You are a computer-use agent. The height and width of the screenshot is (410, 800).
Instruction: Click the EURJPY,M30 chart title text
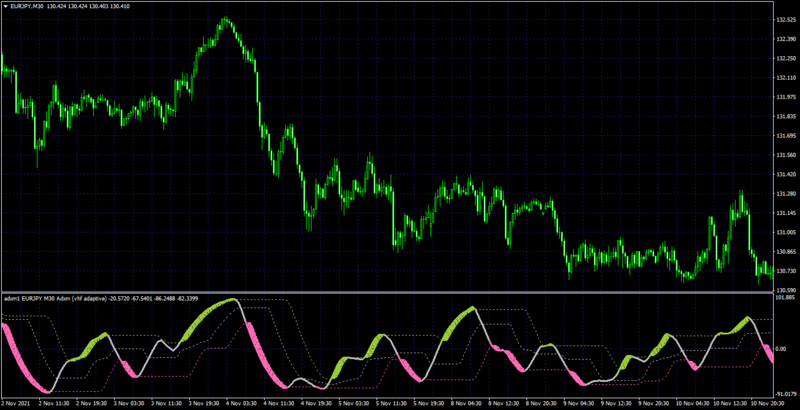[27, 7]
